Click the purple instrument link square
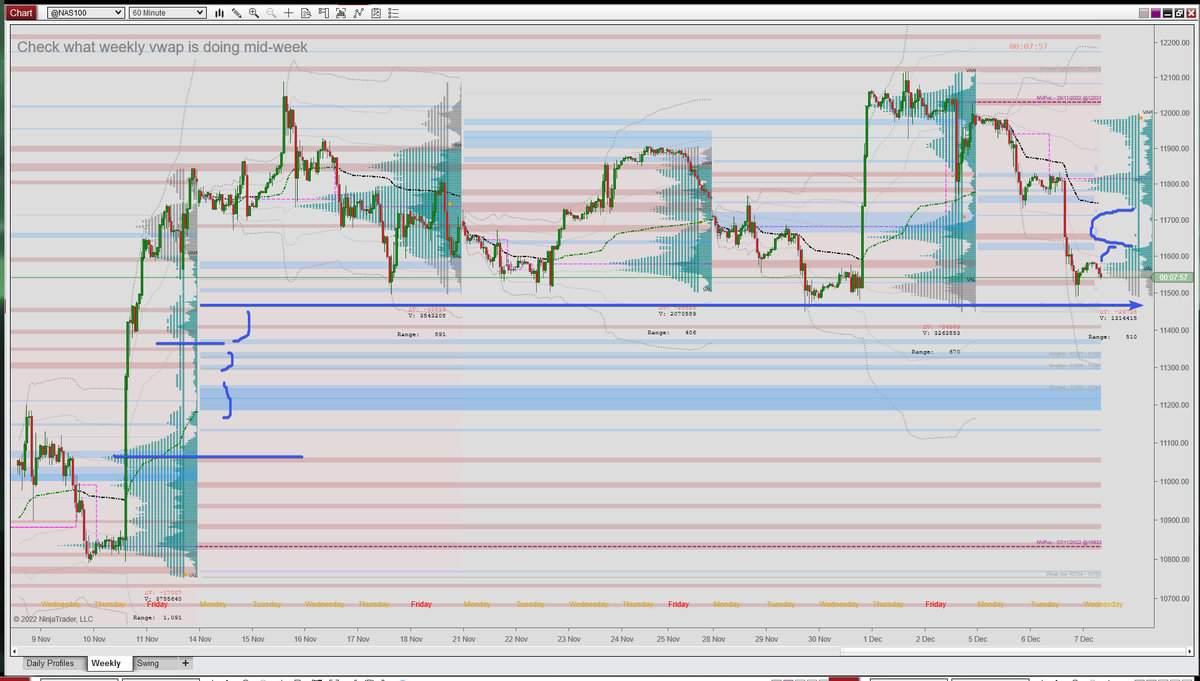 pos(1156,13)
